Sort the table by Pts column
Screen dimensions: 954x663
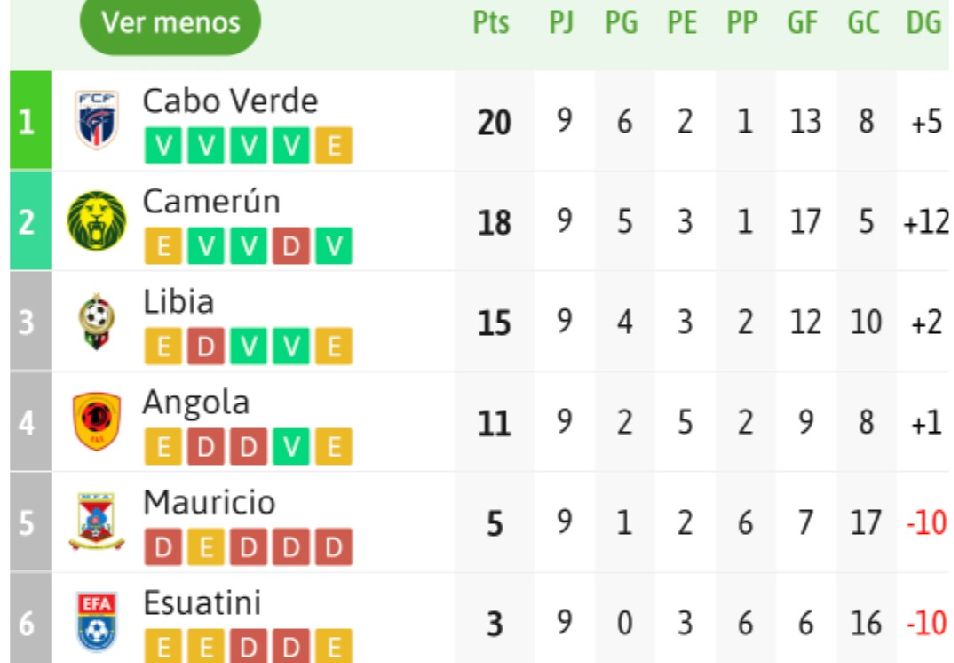[x=490, y=23]
